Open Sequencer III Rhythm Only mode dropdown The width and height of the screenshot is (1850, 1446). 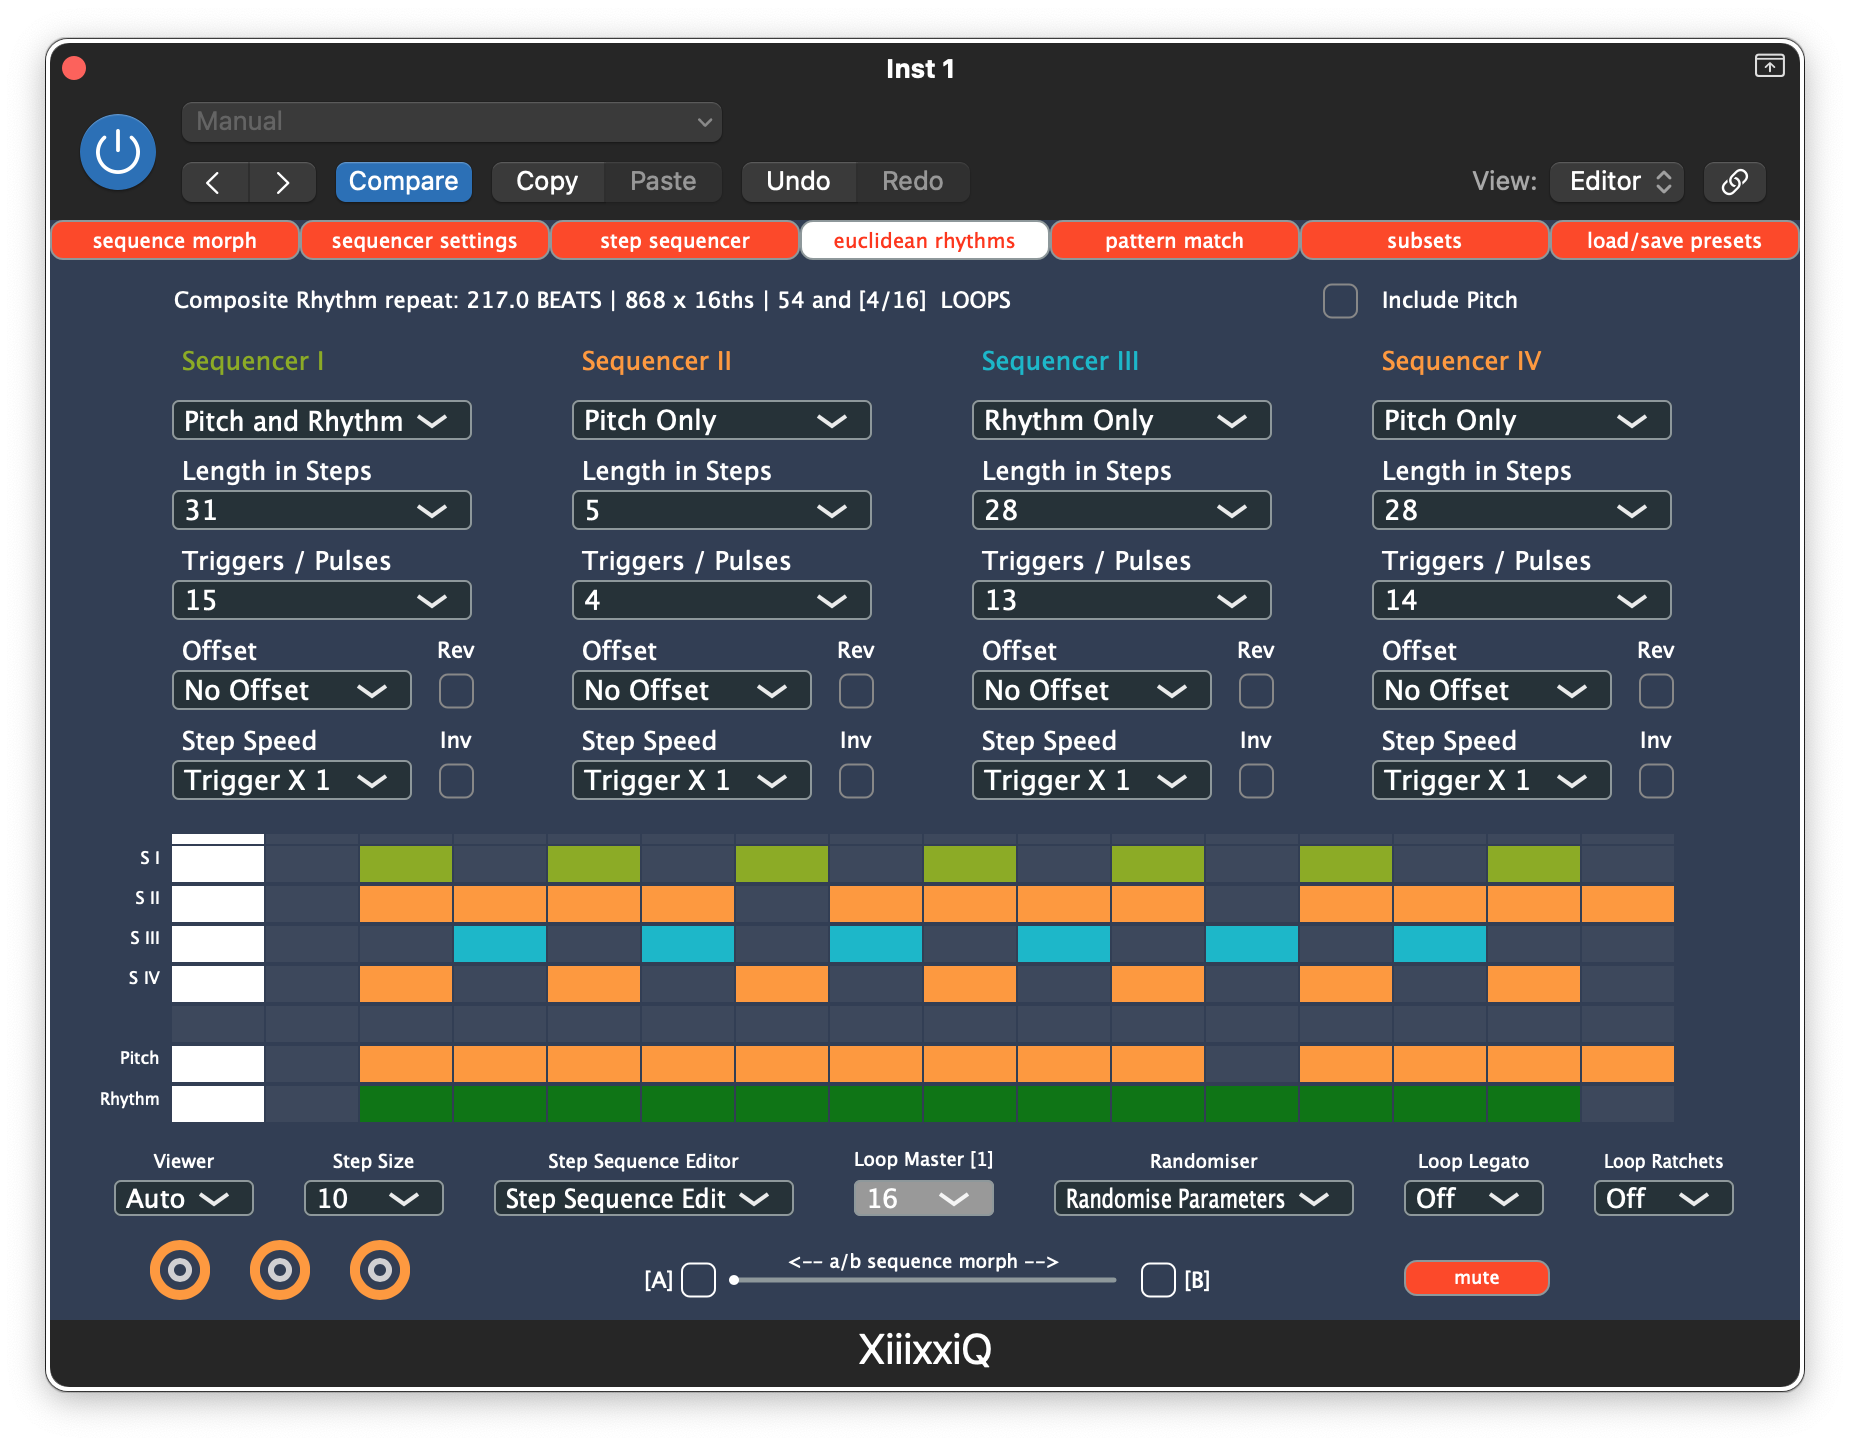coord(1121,420)
